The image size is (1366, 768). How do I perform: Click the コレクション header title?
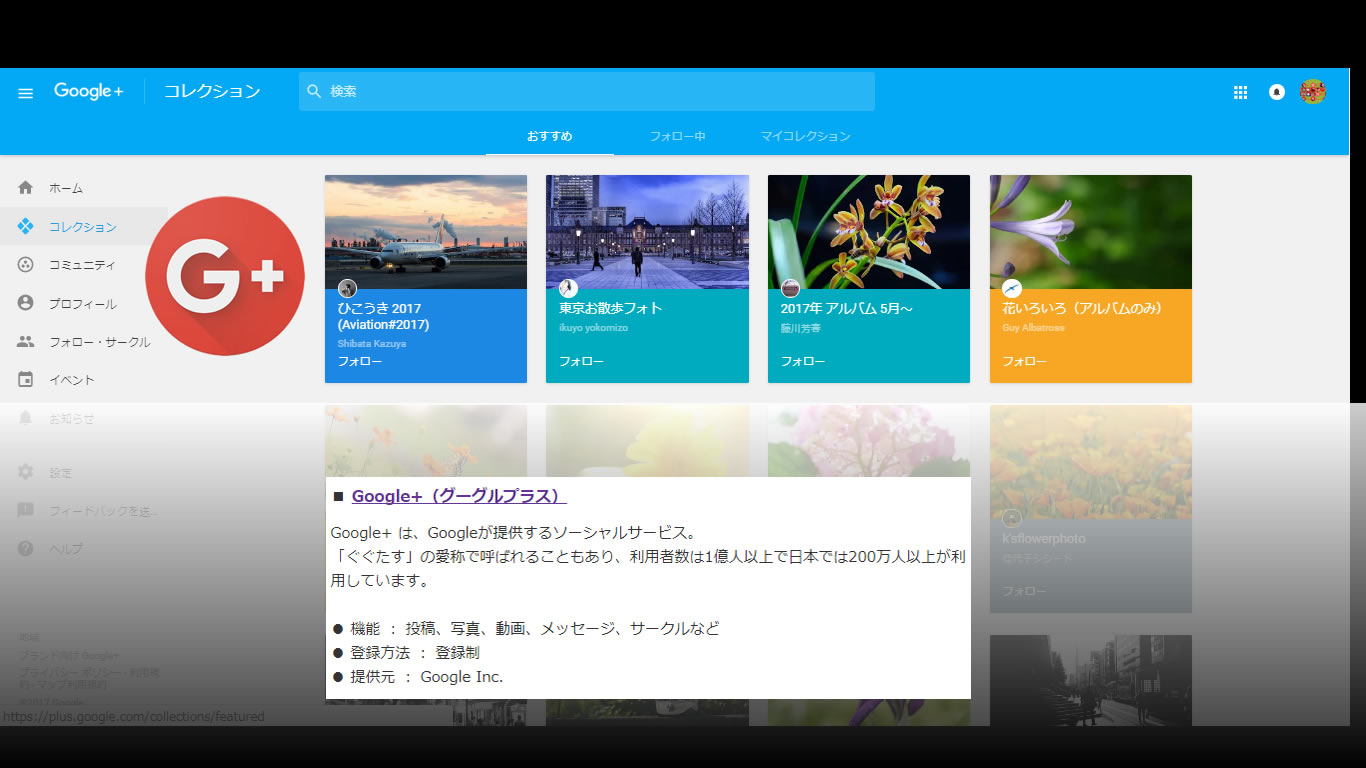tap(212, 91)
